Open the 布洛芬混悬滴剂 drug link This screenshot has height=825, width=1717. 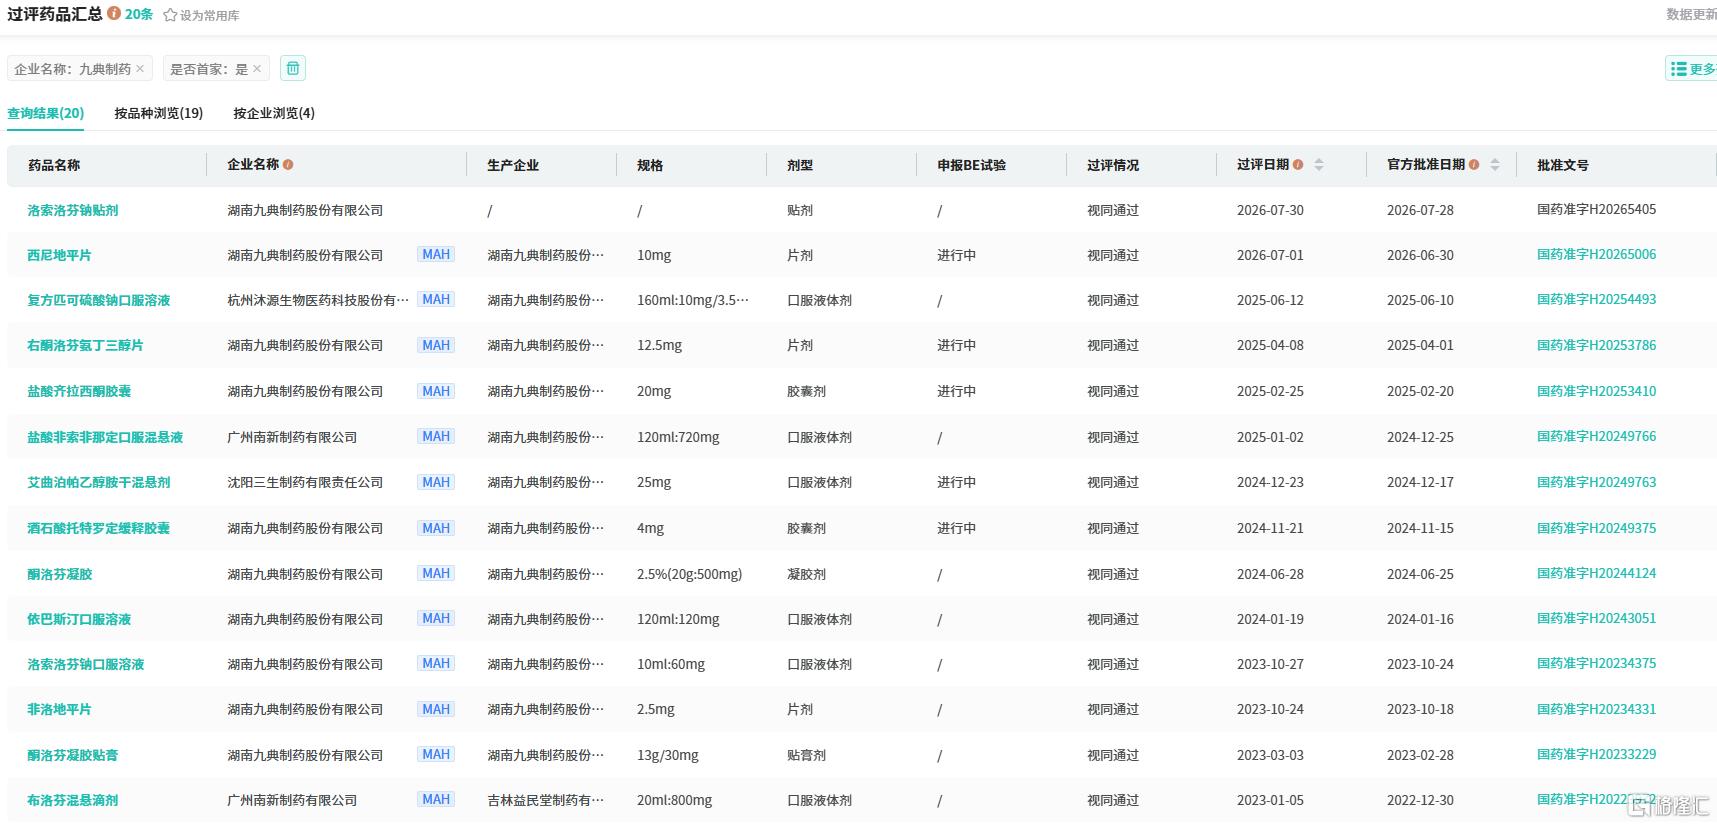(73, 800)
